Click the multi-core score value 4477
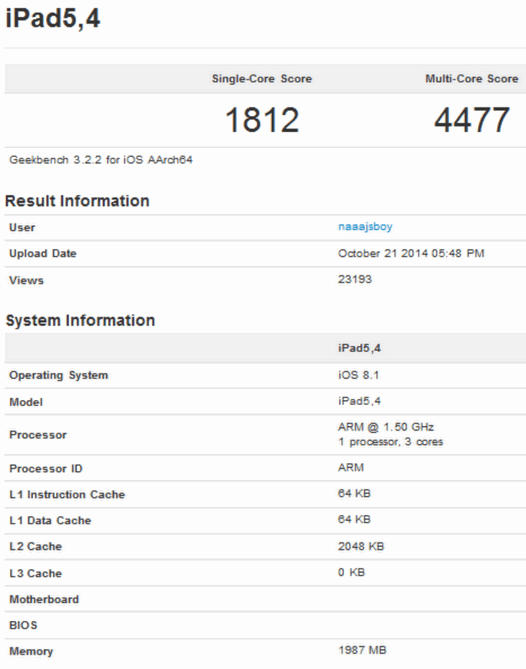 point(471,120)
